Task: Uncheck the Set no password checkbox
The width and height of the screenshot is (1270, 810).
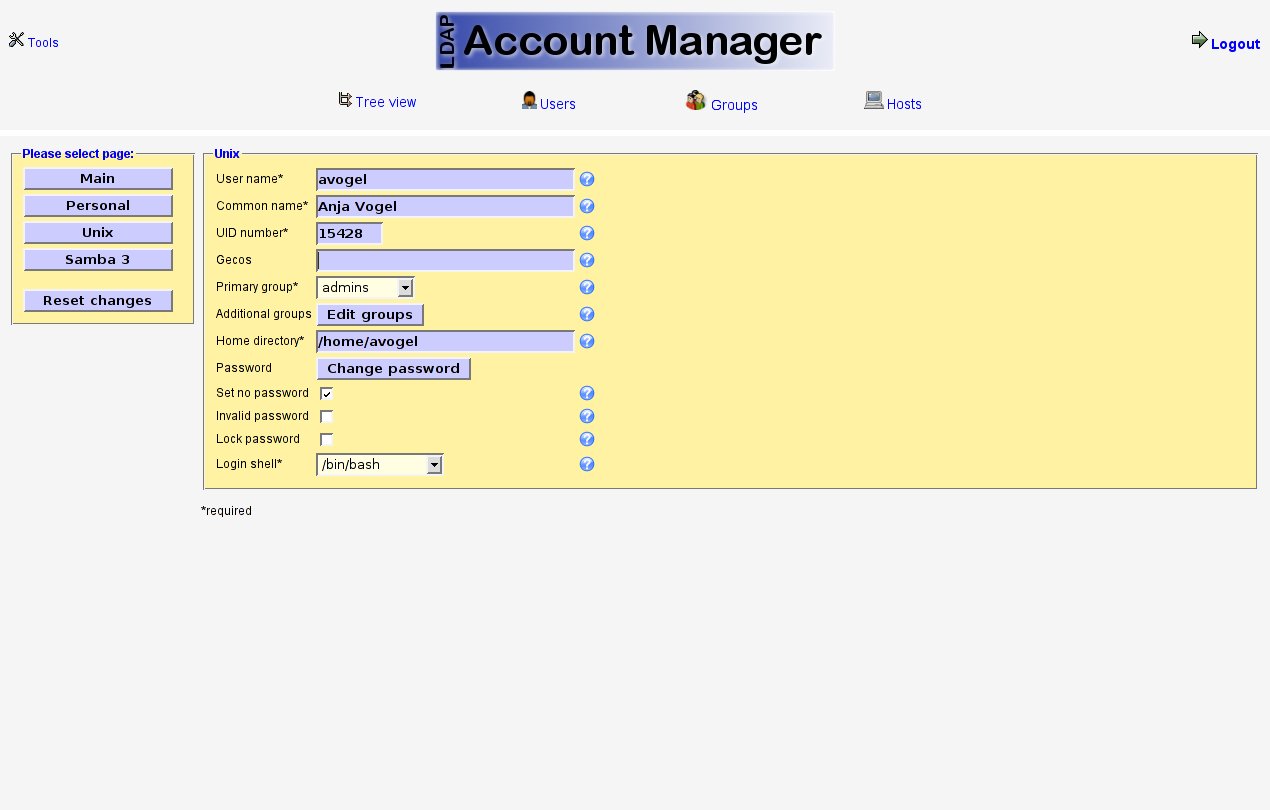Action: pyautogui.click(x=326, y=394)
